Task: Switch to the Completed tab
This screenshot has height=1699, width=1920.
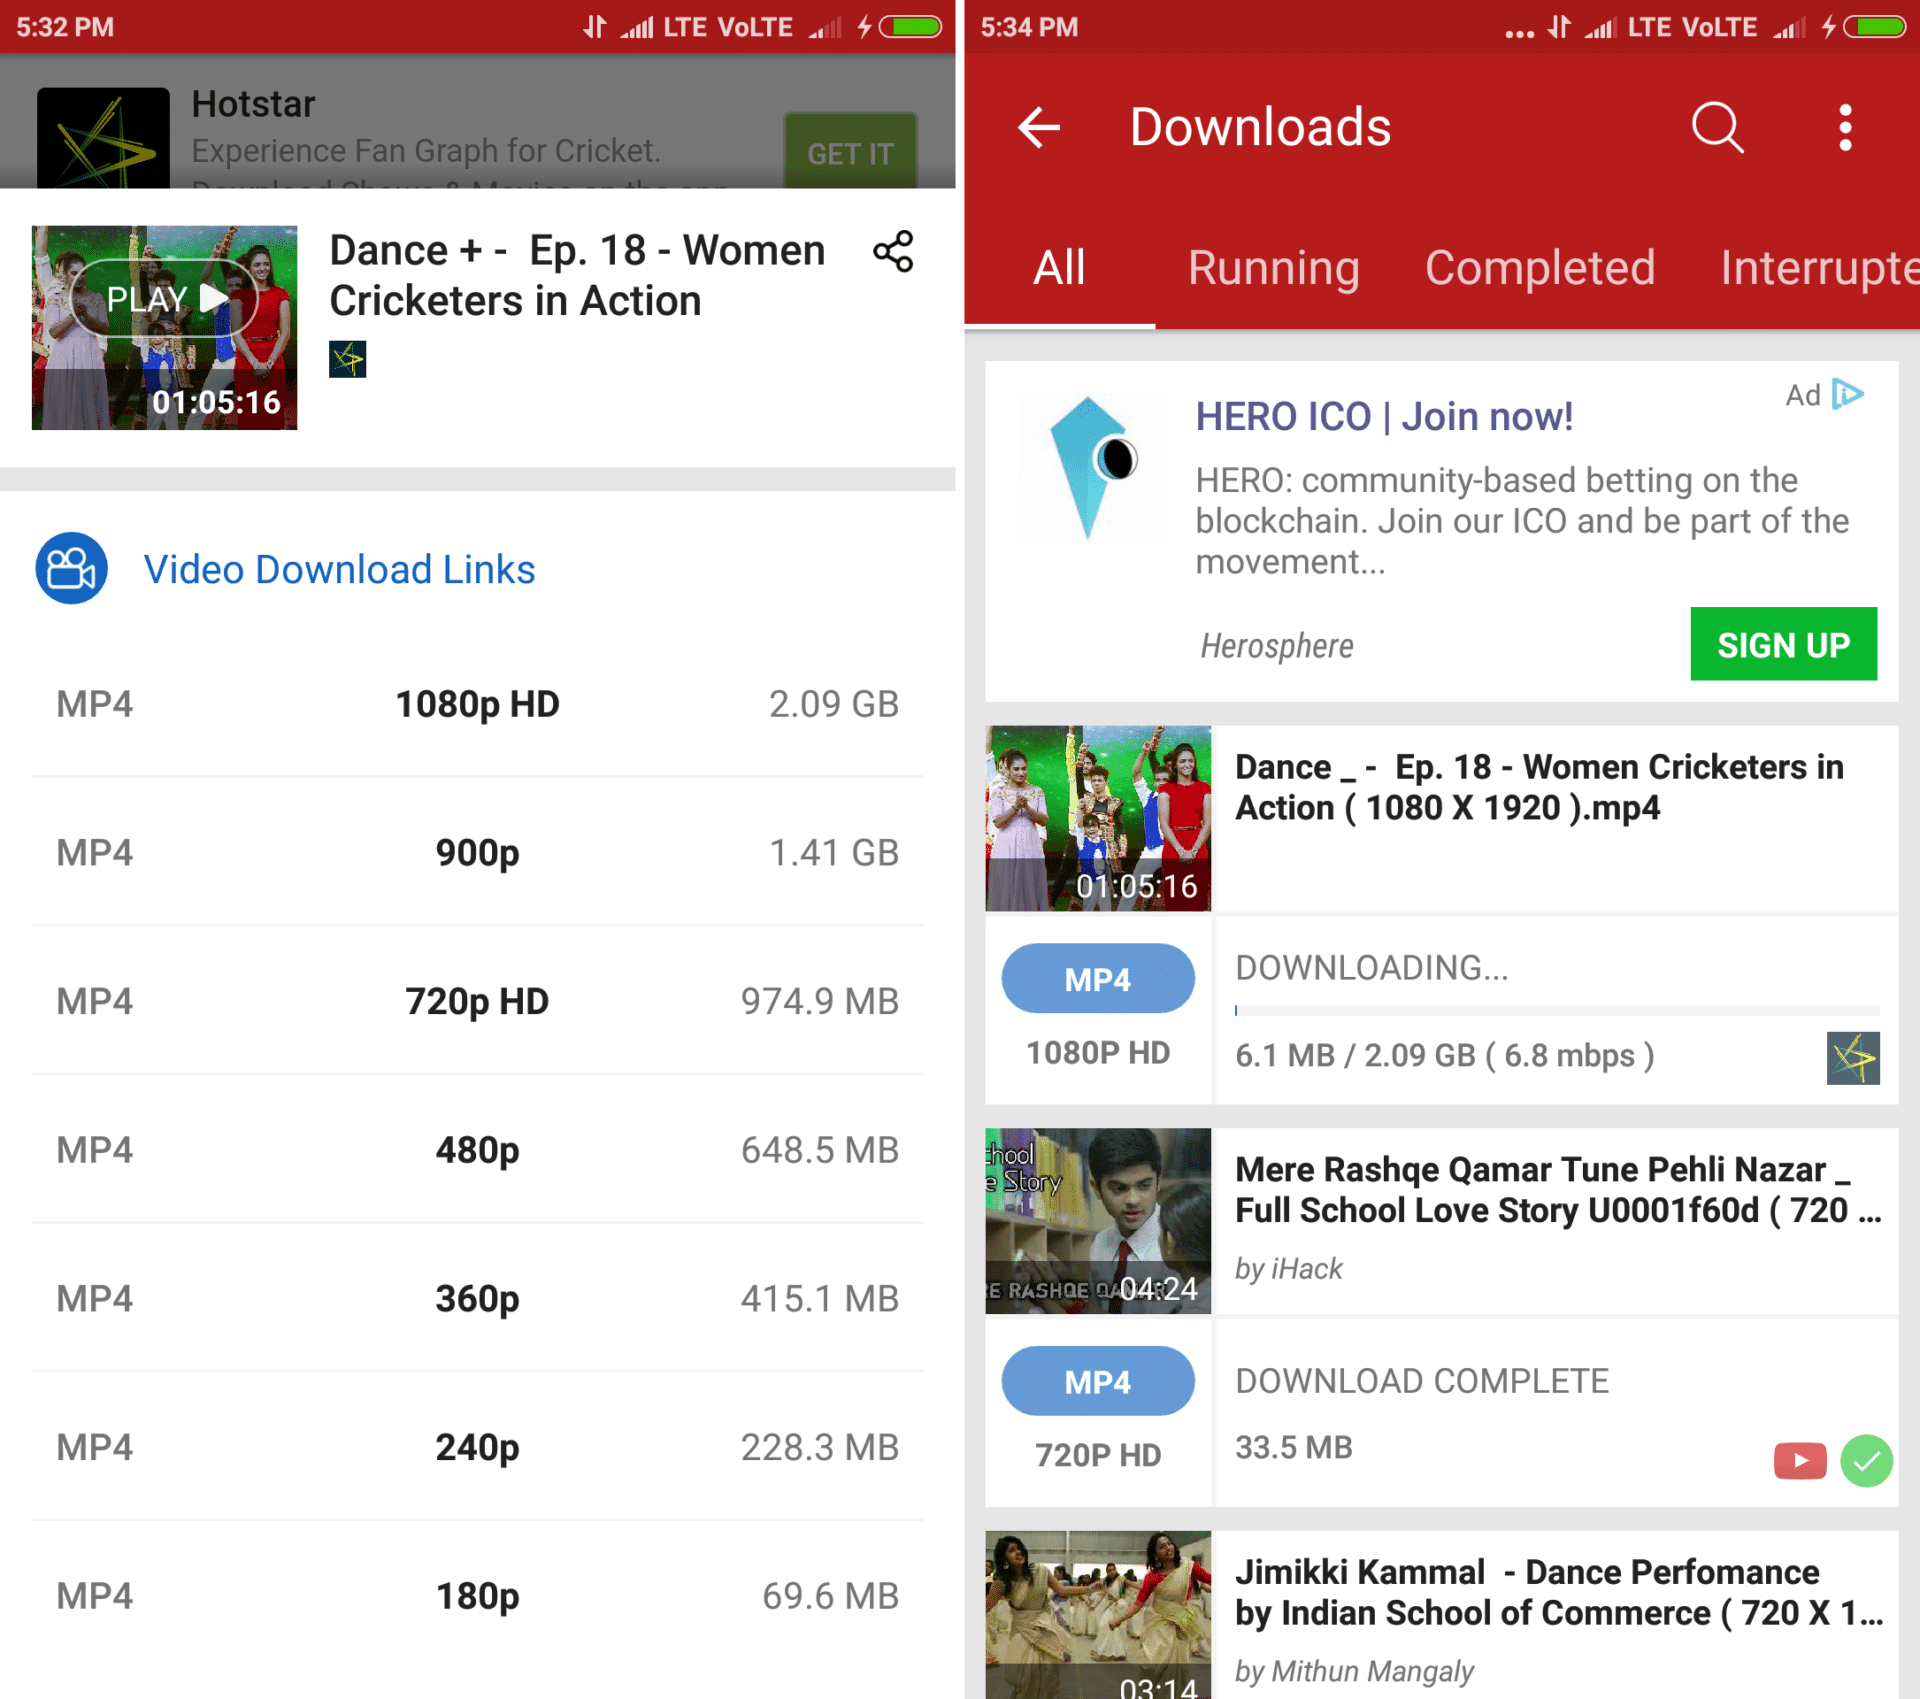Action: [x=1540, y=268]
